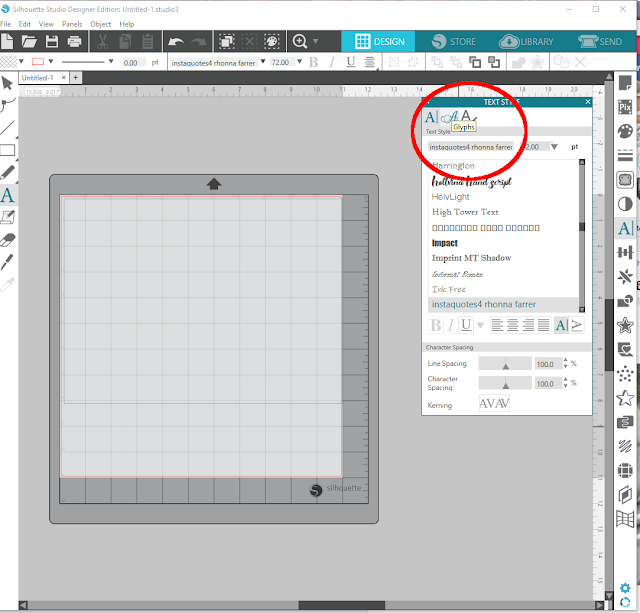Image resolution: width=640 pixels, height=613 pixels.
Task: Open the Image Effects panel icon
Action: (x=625, y=204)
